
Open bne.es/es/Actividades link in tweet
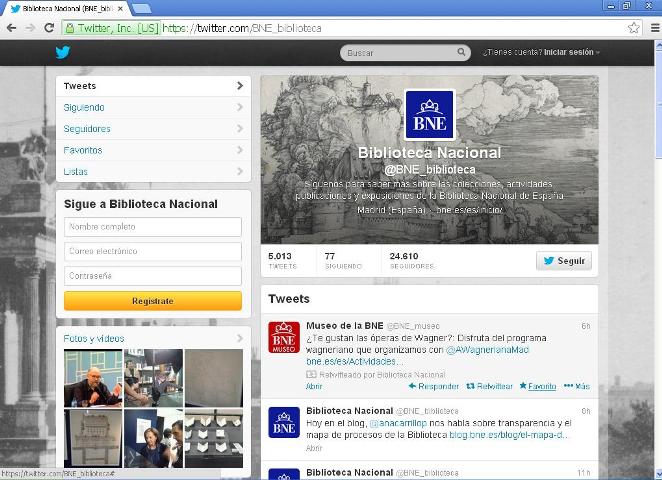(355, 361)
